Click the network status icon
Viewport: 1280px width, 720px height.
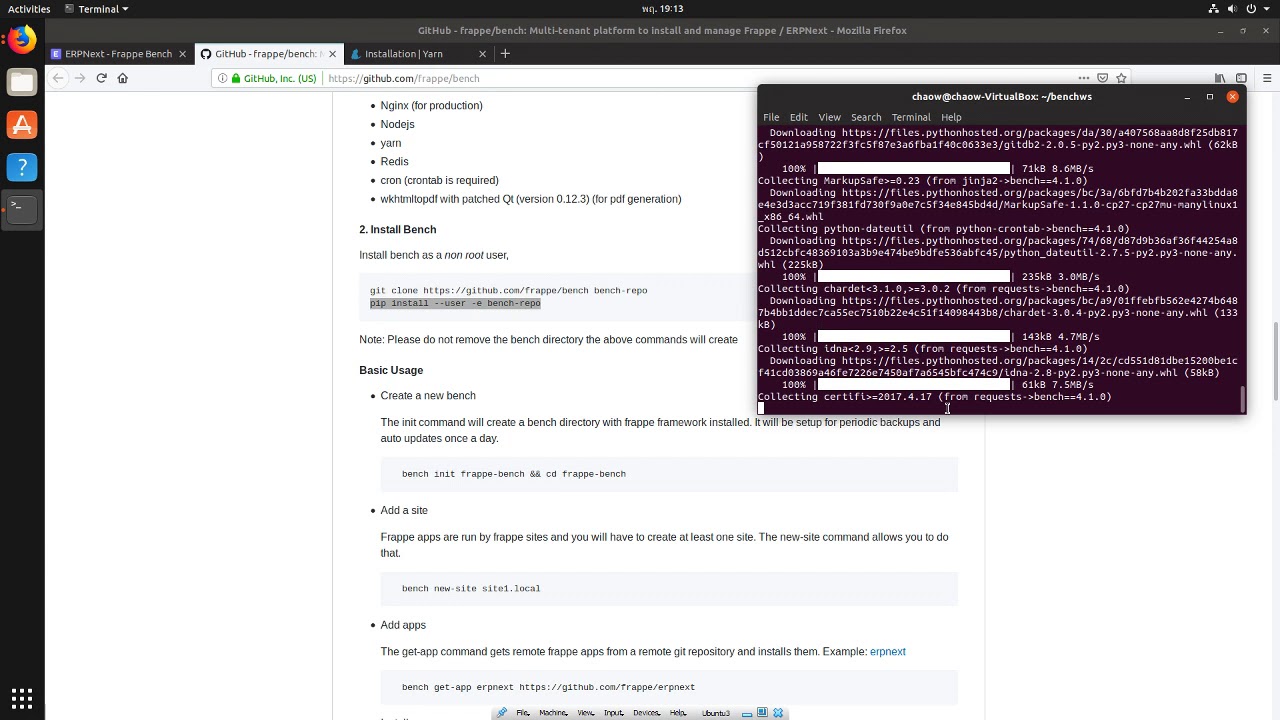1214,9
